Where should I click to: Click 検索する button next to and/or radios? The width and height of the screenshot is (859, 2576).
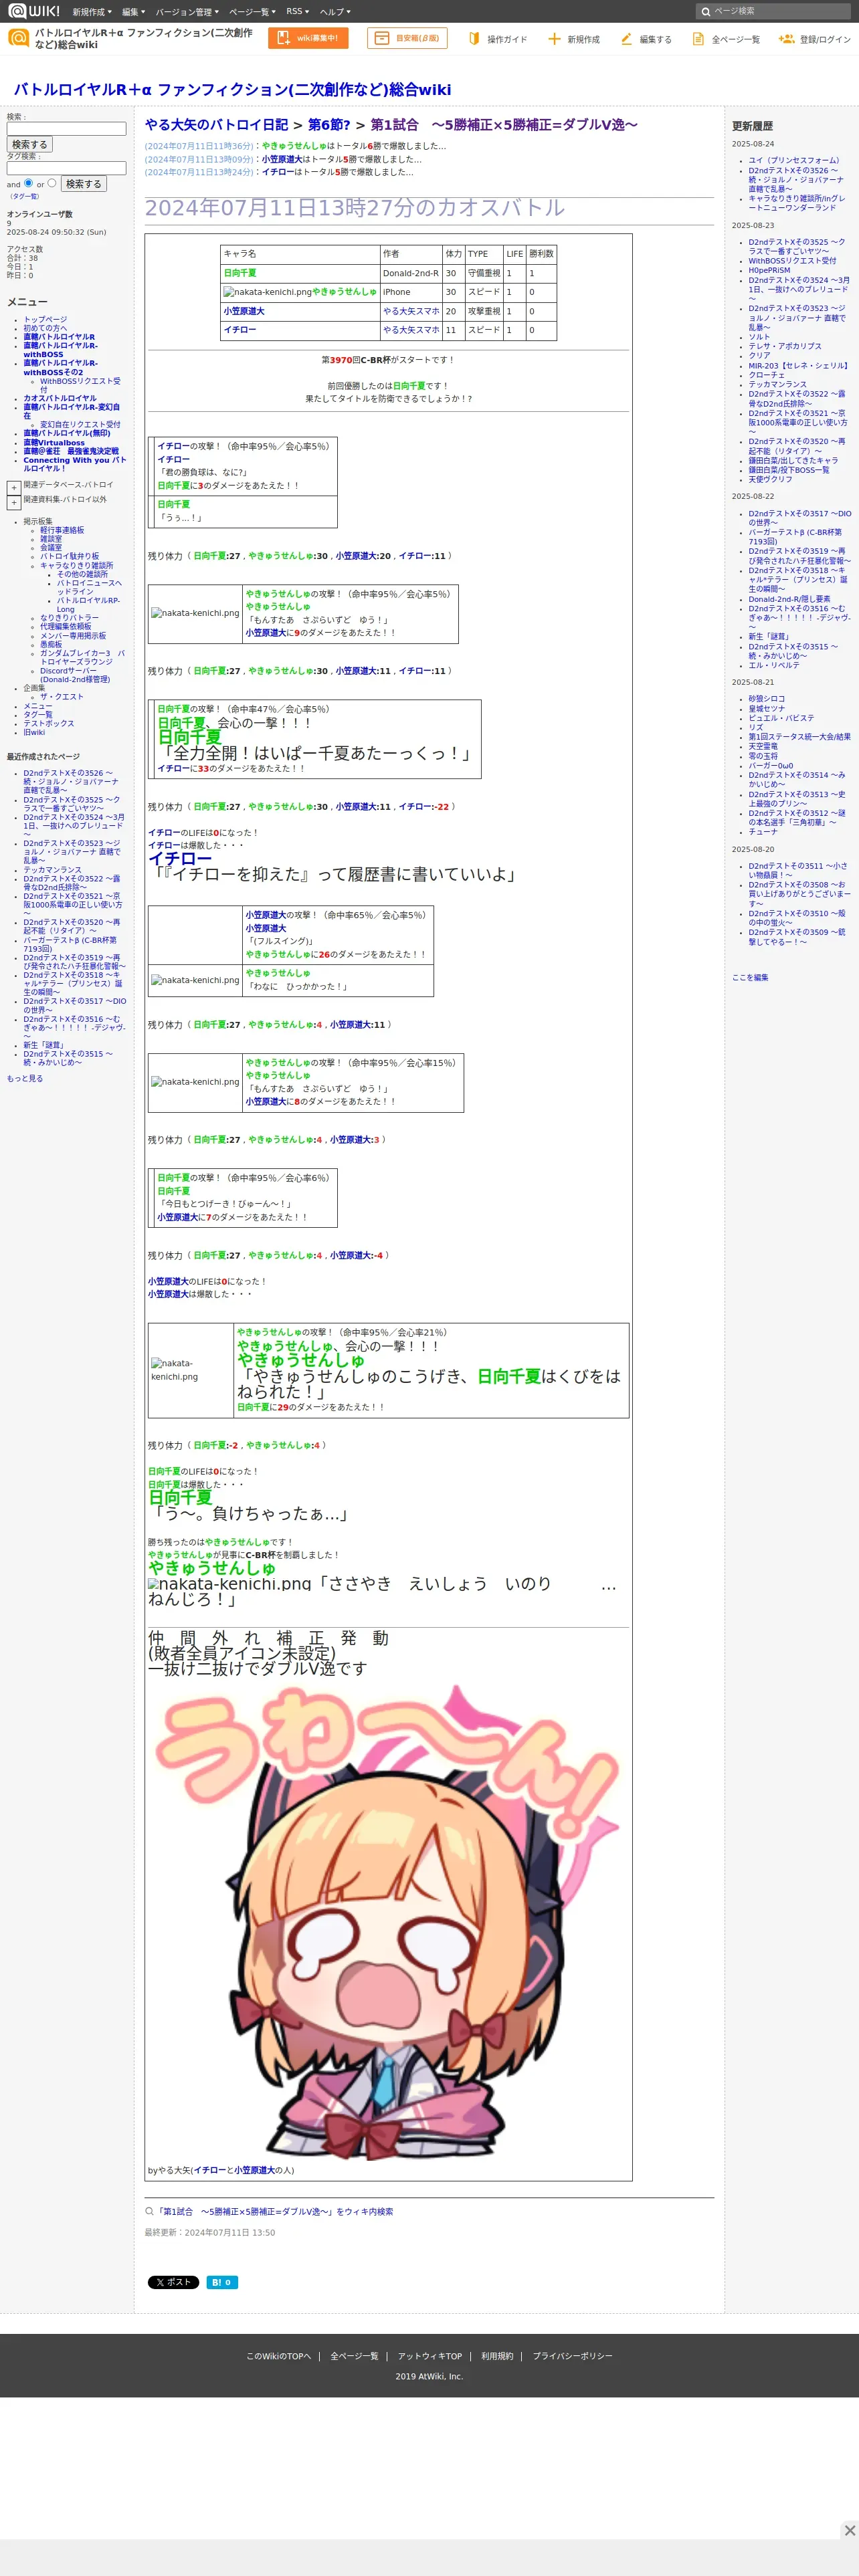coord(84,184)
